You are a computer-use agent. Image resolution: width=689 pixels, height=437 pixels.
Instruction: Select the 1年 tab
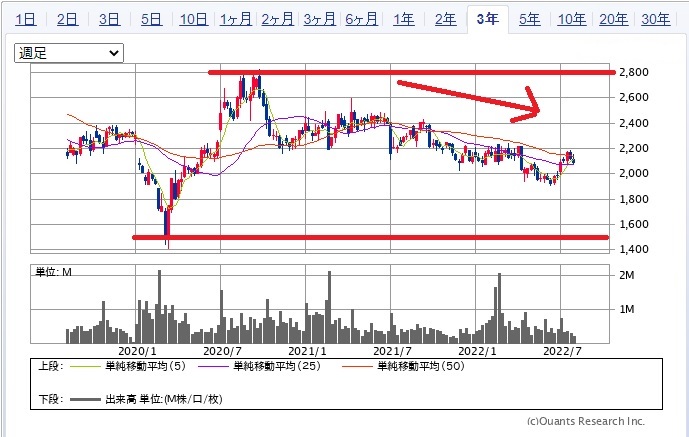403,19
